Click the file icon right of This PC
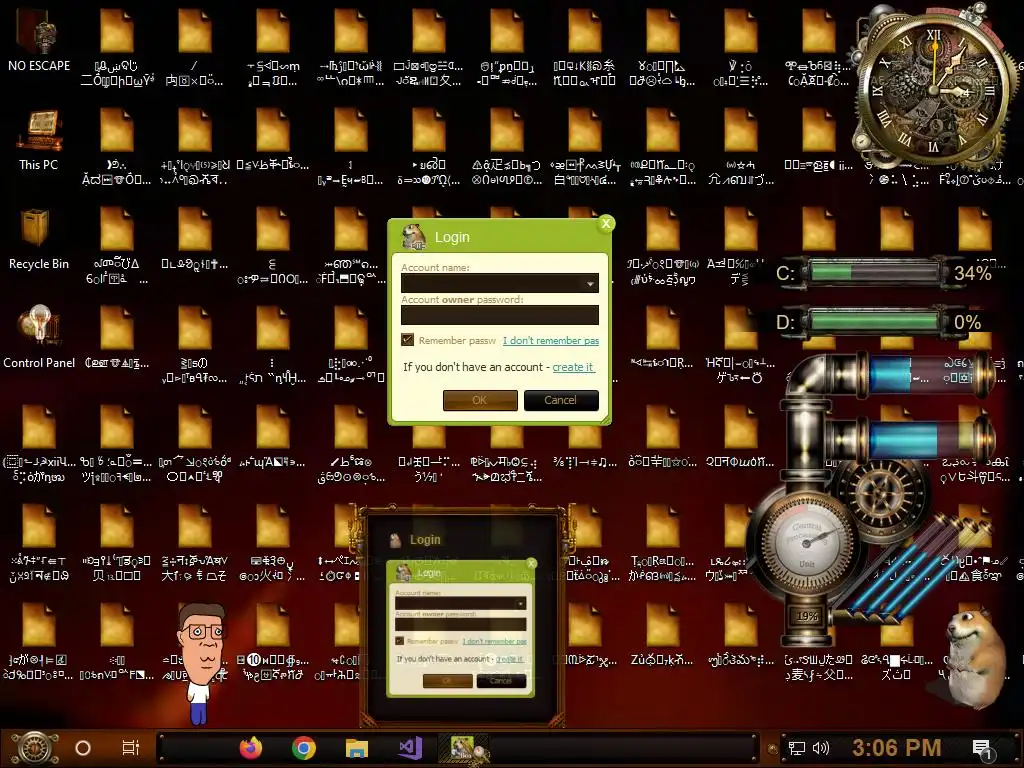The width and height of the screenshot is (1024, 768). coord(117,131)
